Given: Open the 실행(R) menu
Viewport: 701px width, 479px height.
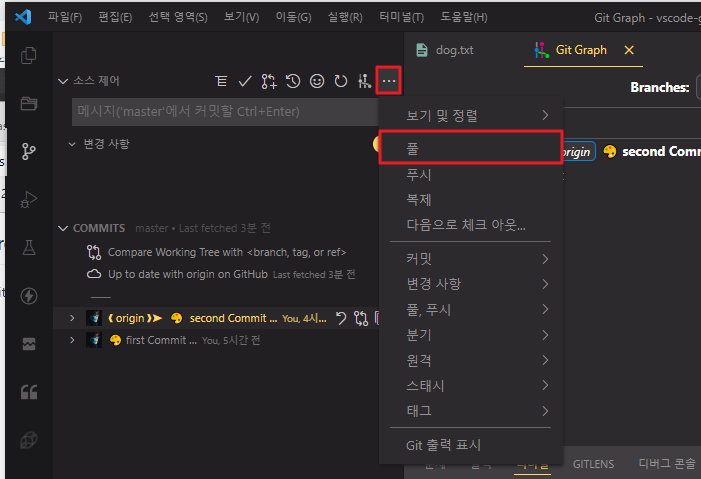Looking at the screenshot, I should (345, 17).
